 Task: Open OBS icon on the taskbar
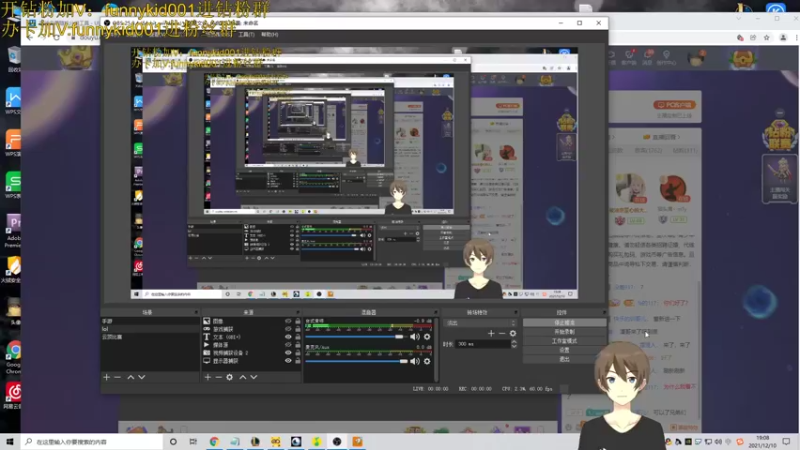(337, 442)
